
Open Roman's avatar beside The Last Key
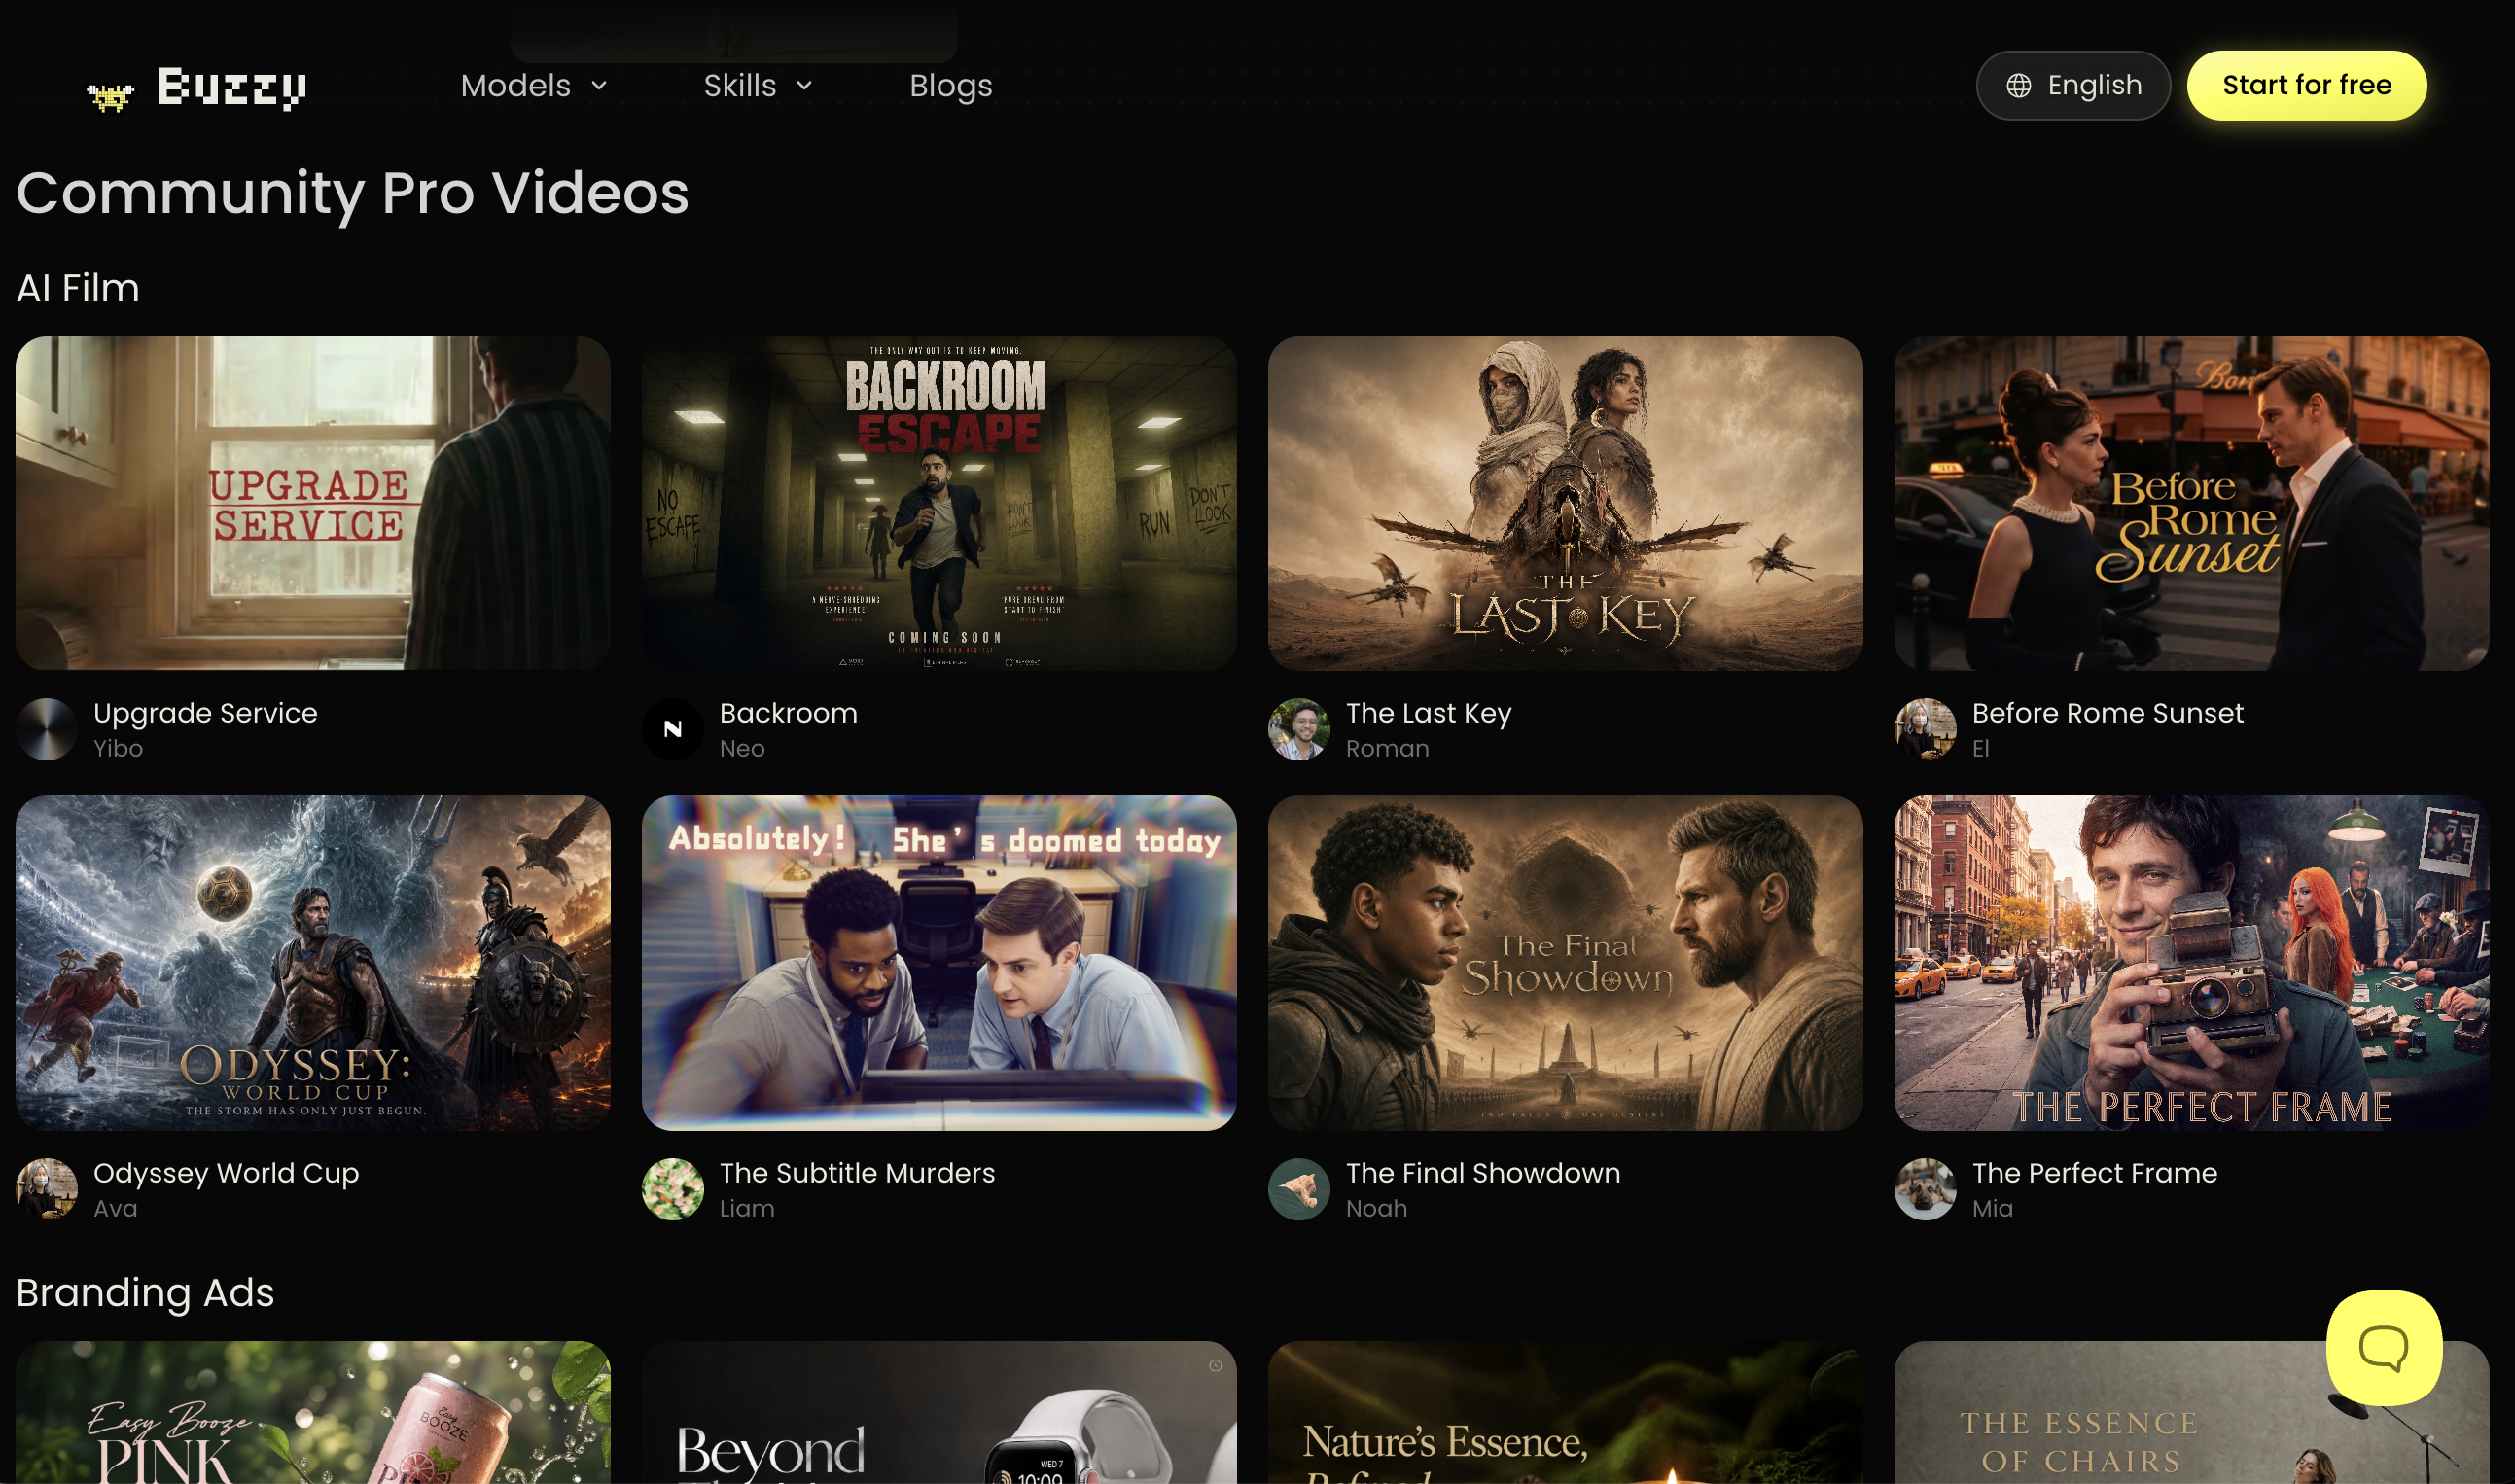[1298, 729]
